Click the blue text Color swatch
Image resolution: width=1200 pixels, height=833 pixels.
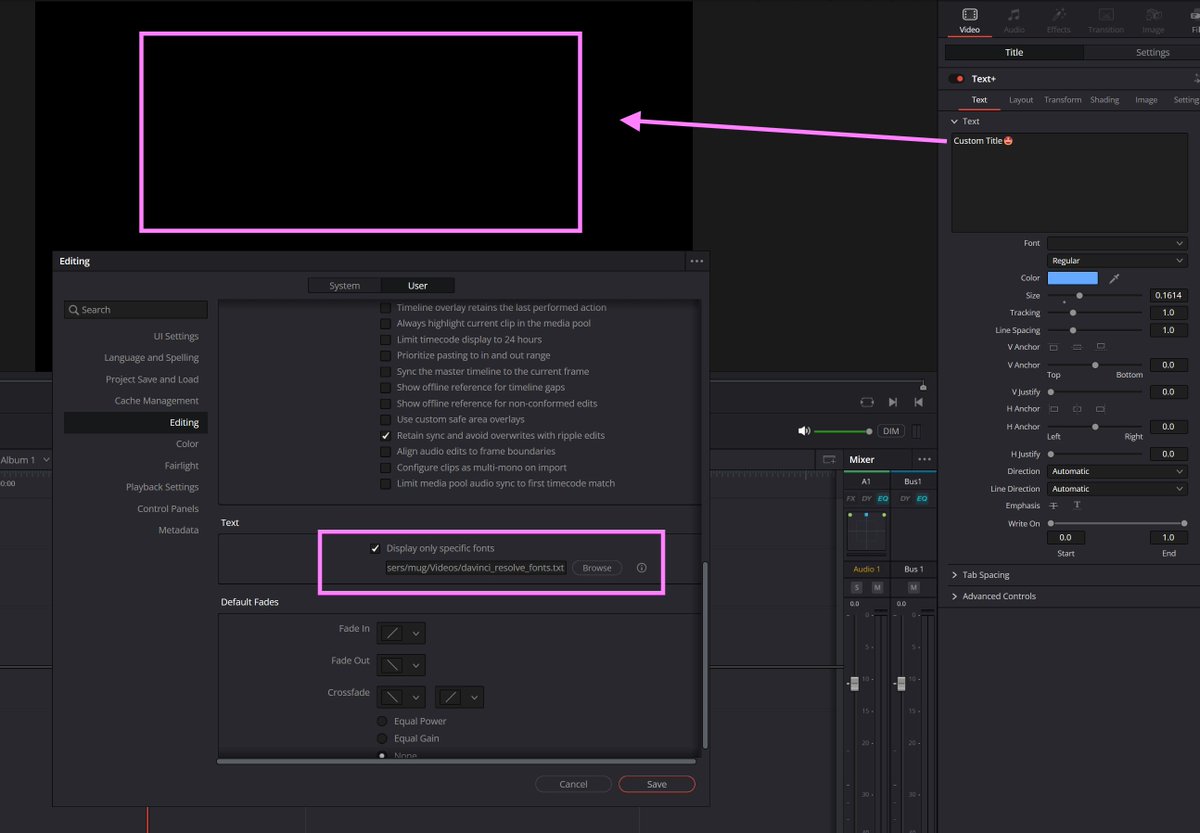[1072, 278]
